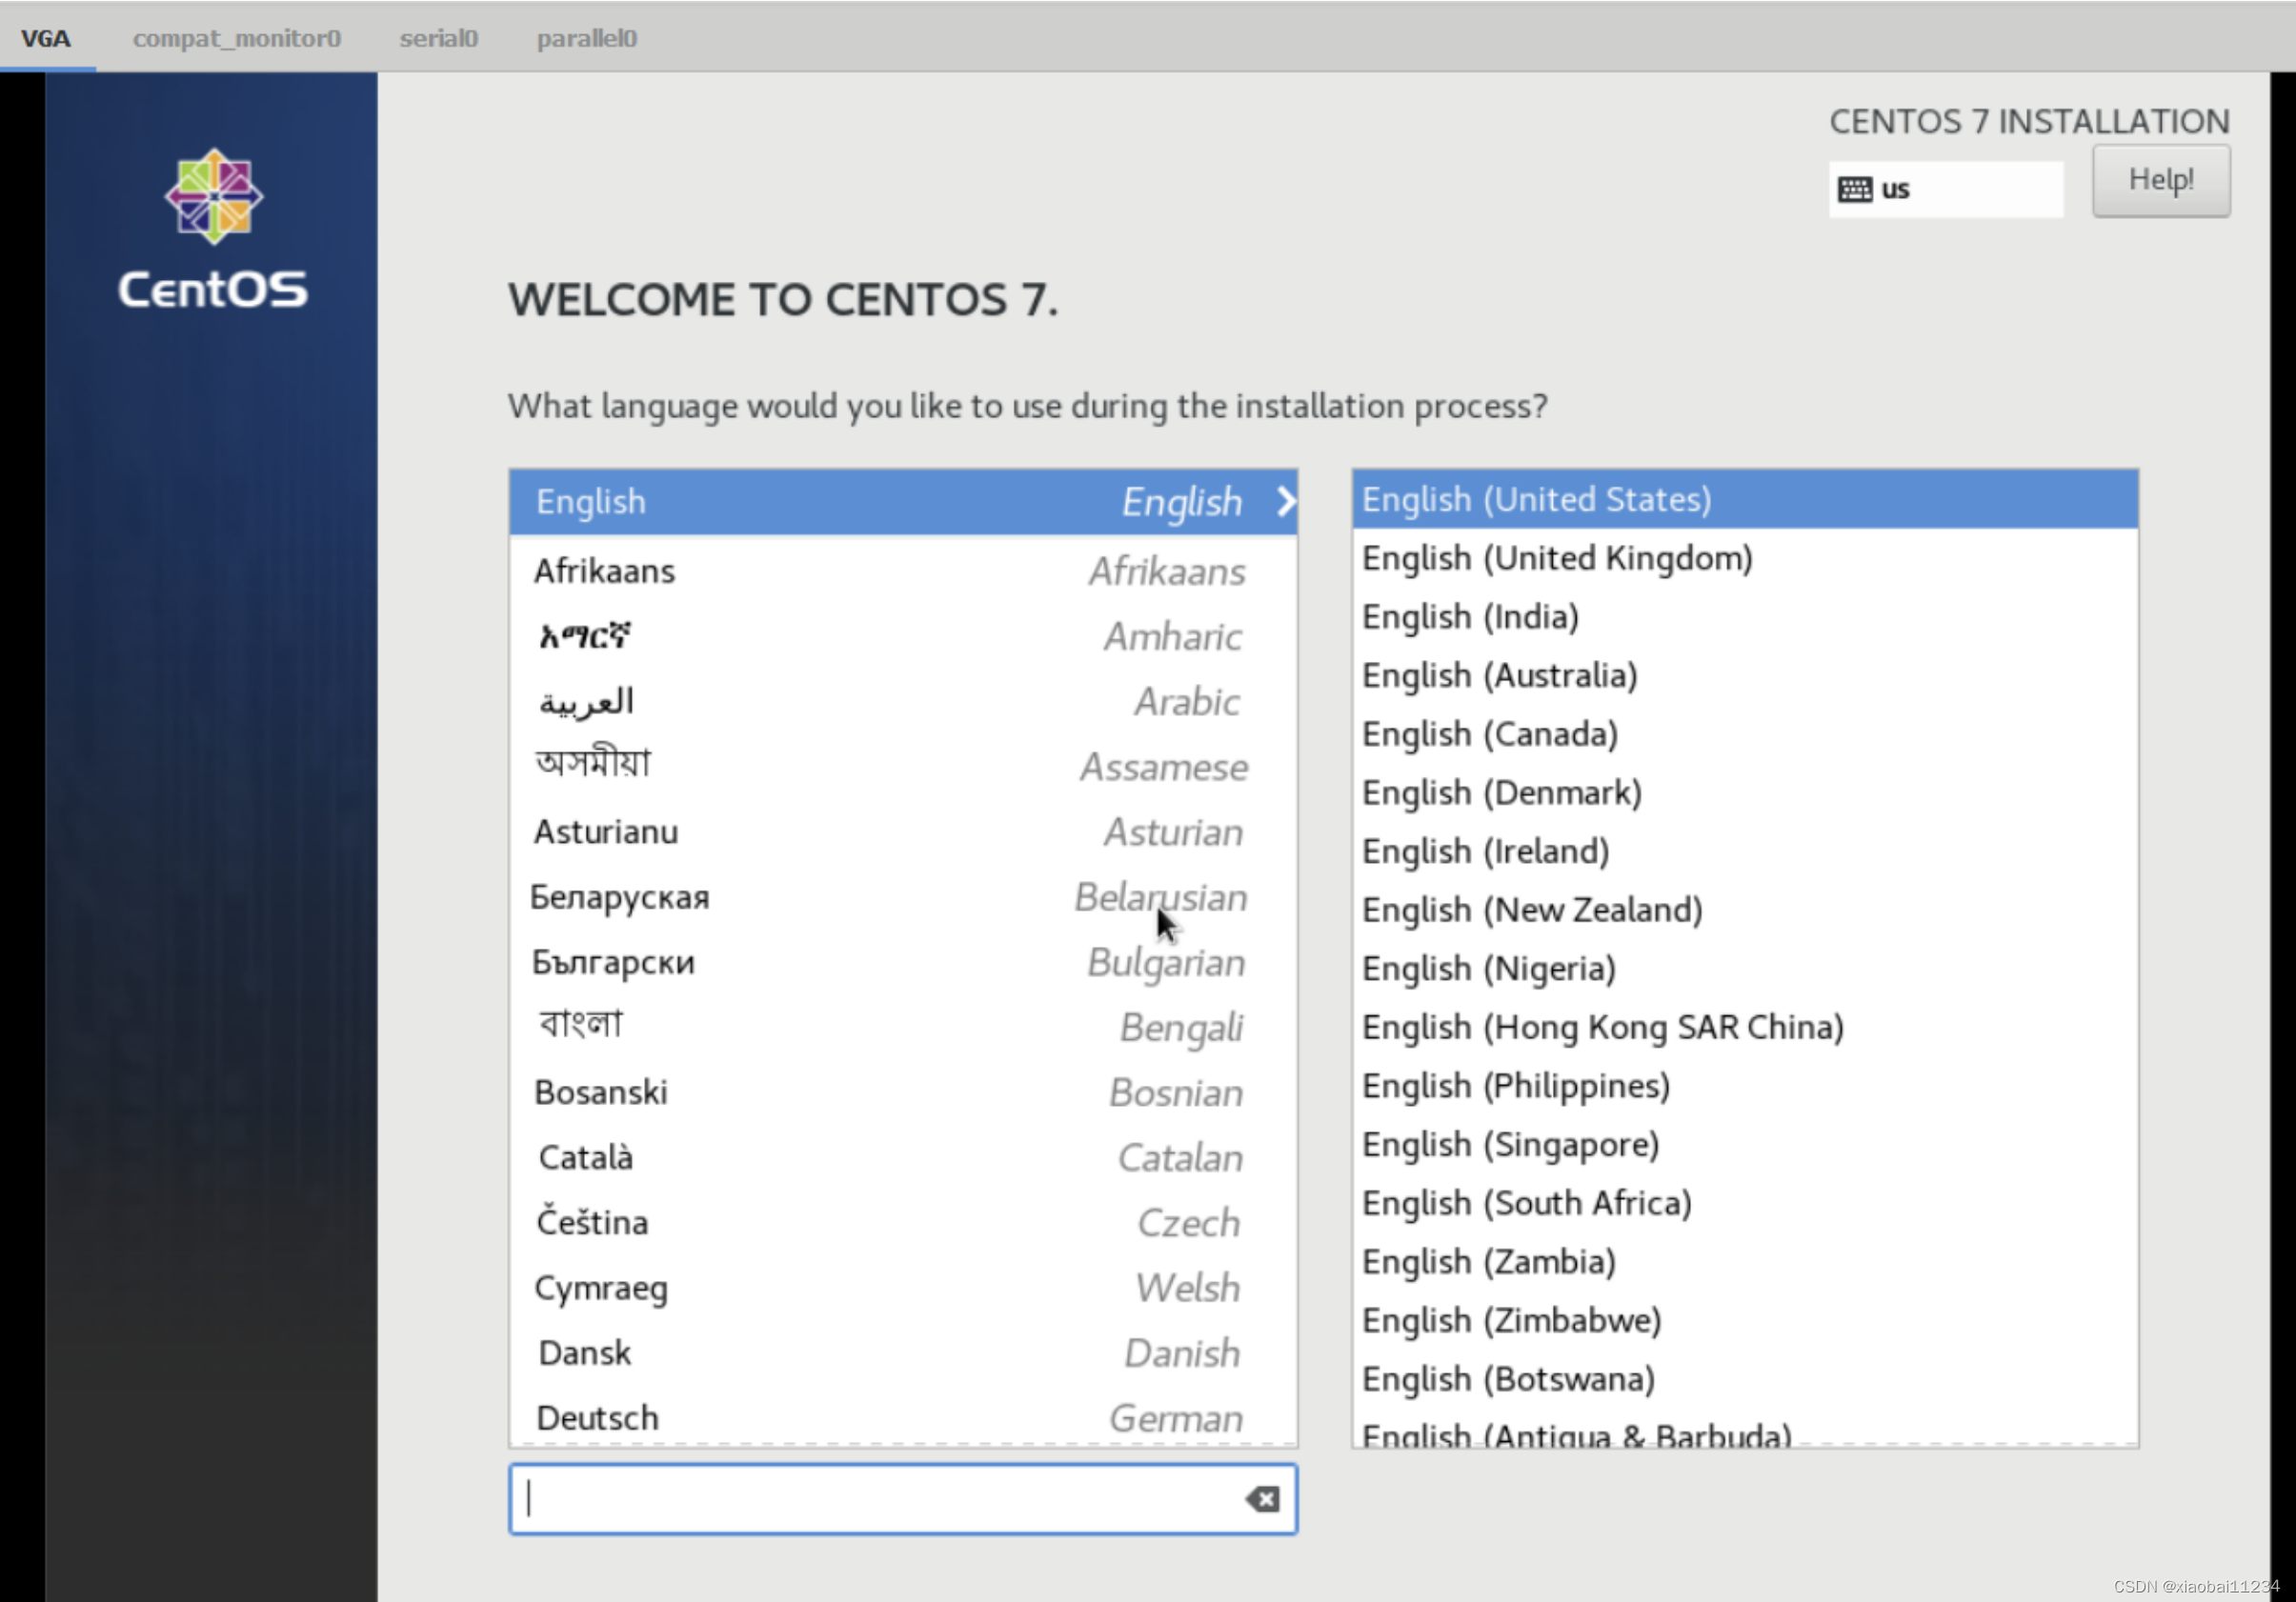Pick English (Australia) locale
This screenshot has width=2296, height=1602.
coord(1745,675)
